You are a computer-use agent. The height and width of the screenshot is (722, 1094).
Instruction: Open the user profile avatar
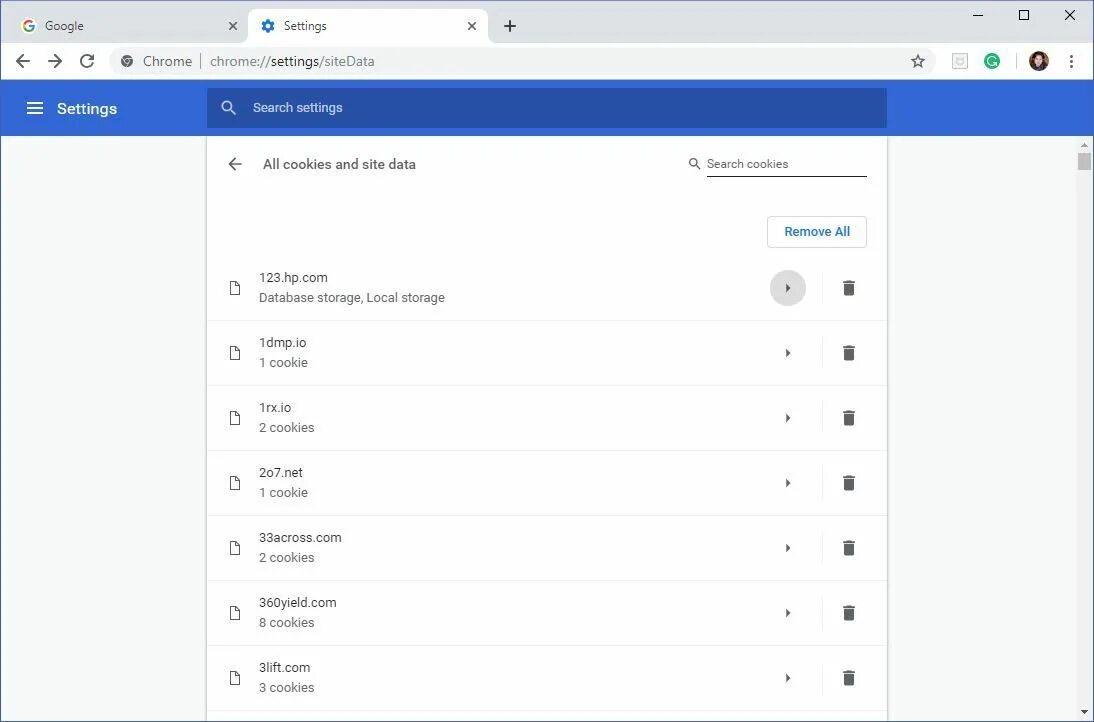pyautogui.click(x=1039, y=61)
